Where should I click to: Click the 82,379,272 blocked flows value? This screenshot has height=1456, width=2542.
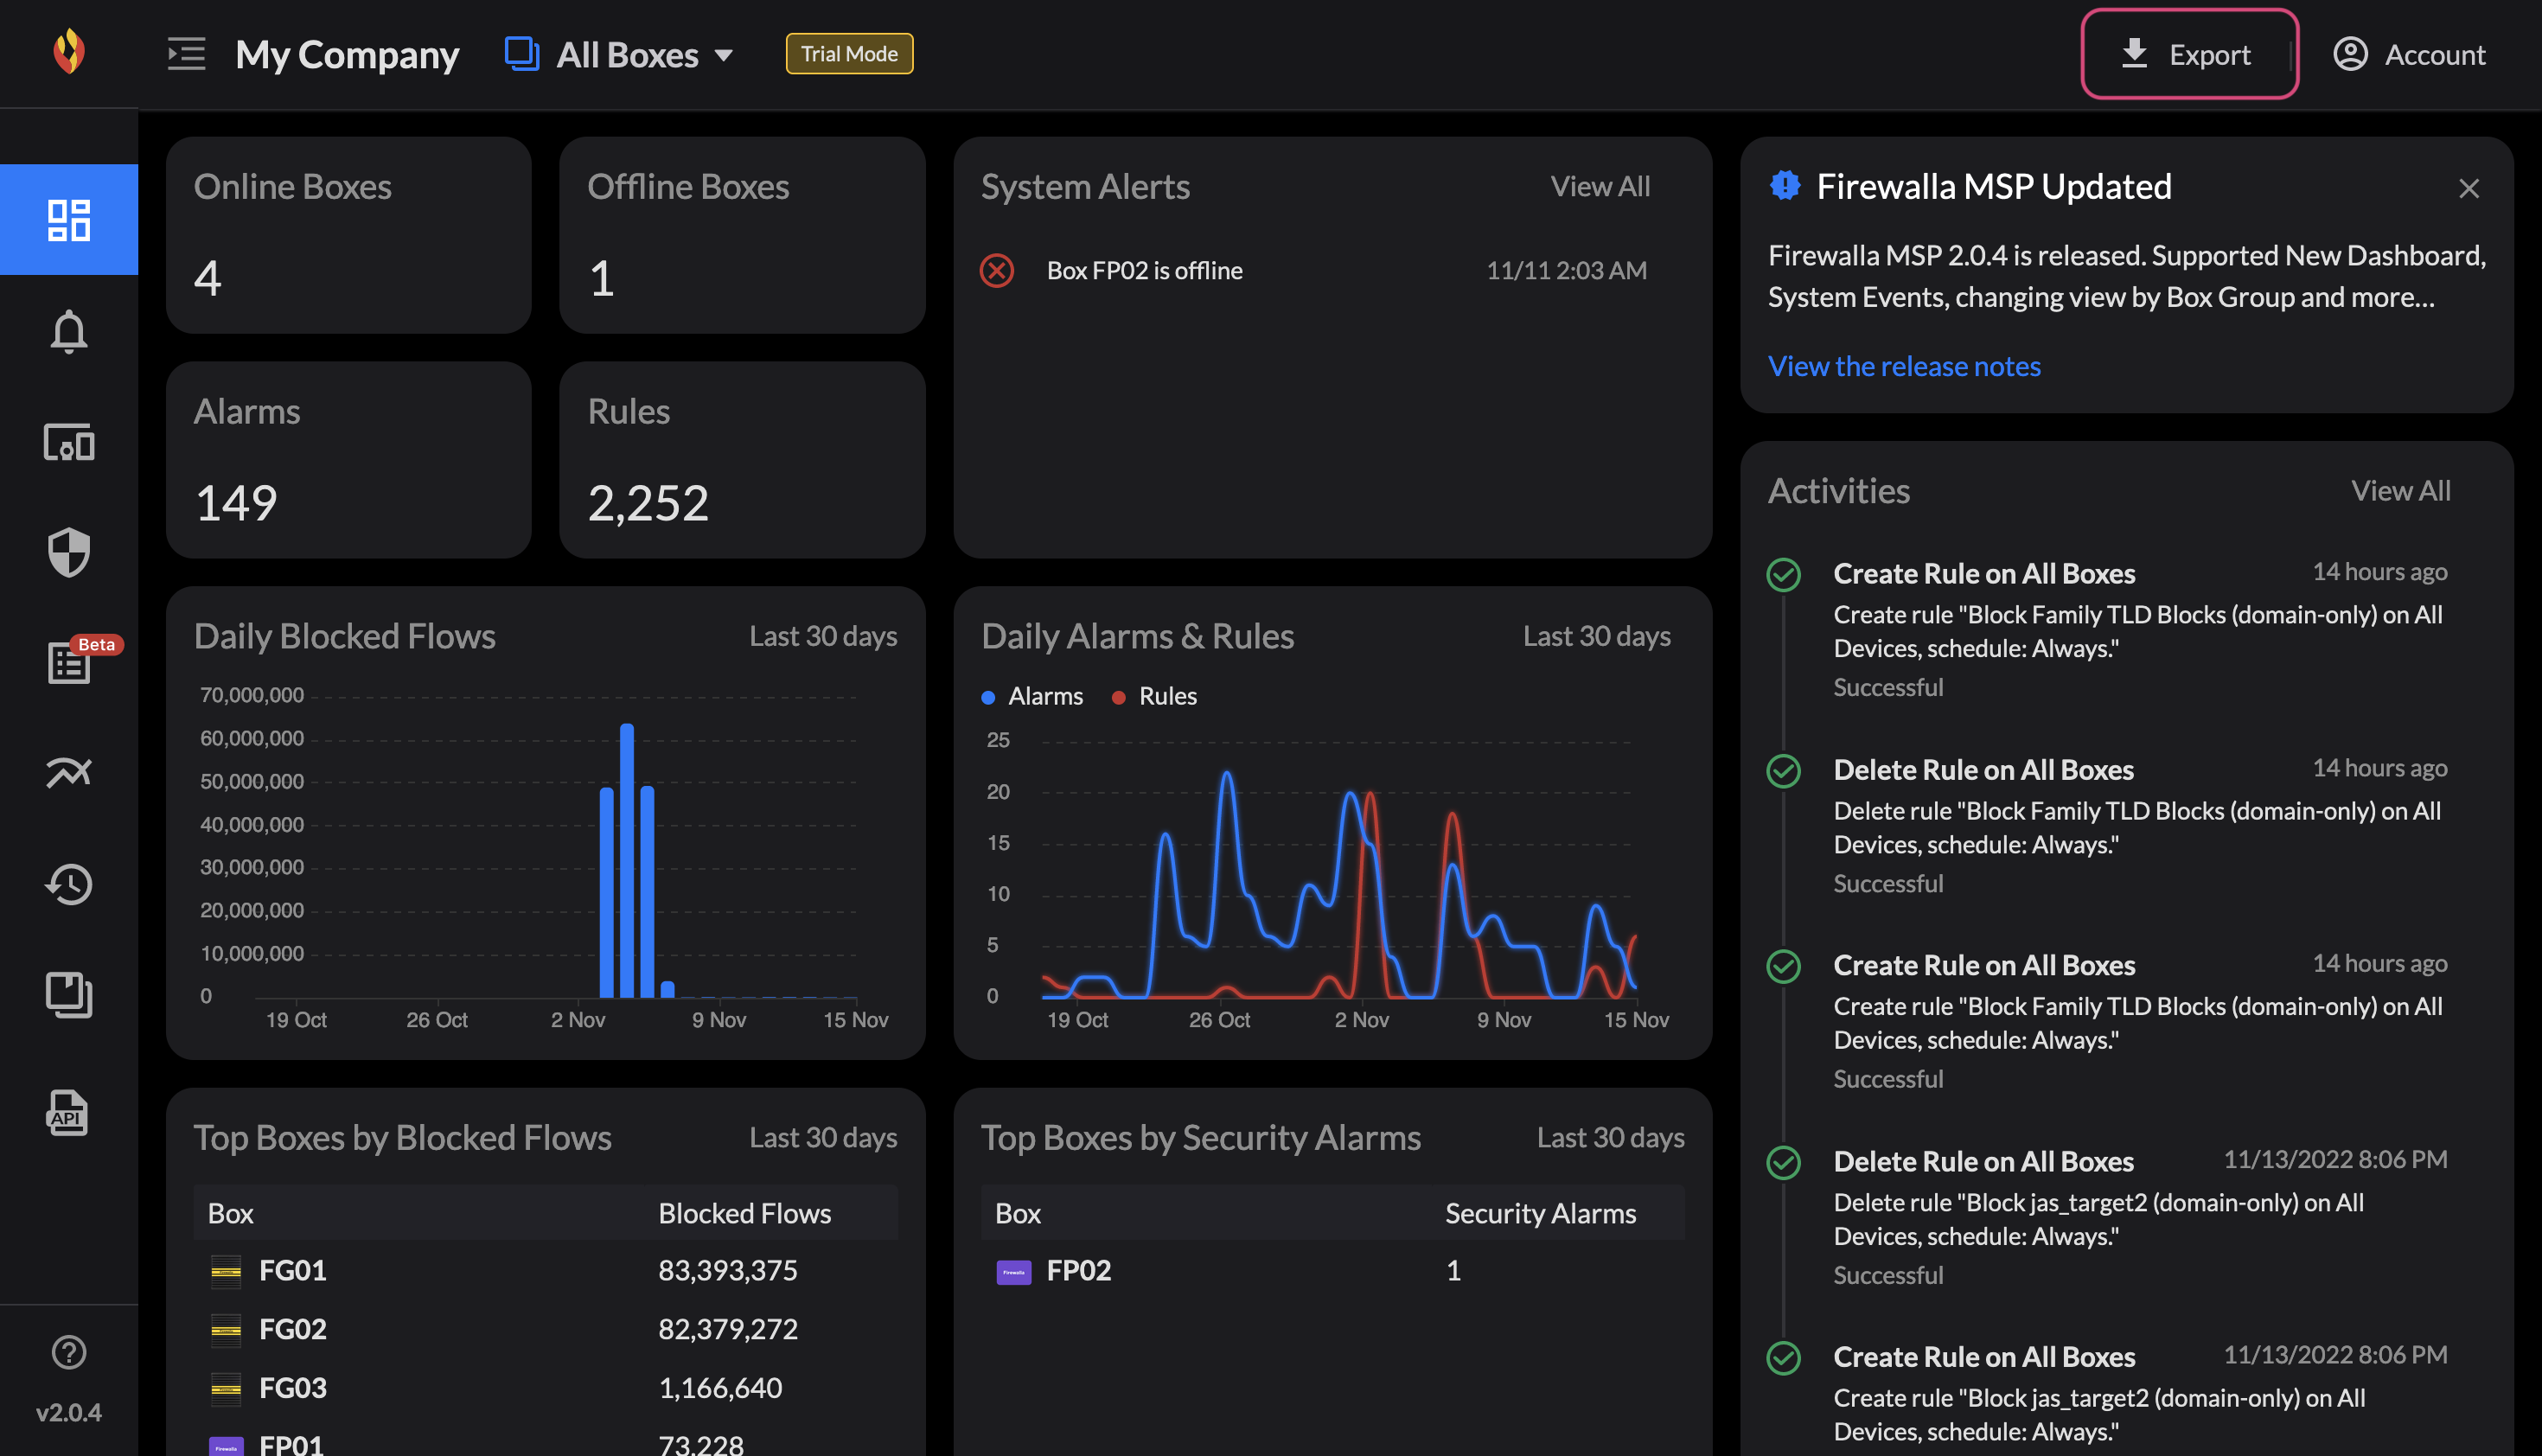point(727,1329)
